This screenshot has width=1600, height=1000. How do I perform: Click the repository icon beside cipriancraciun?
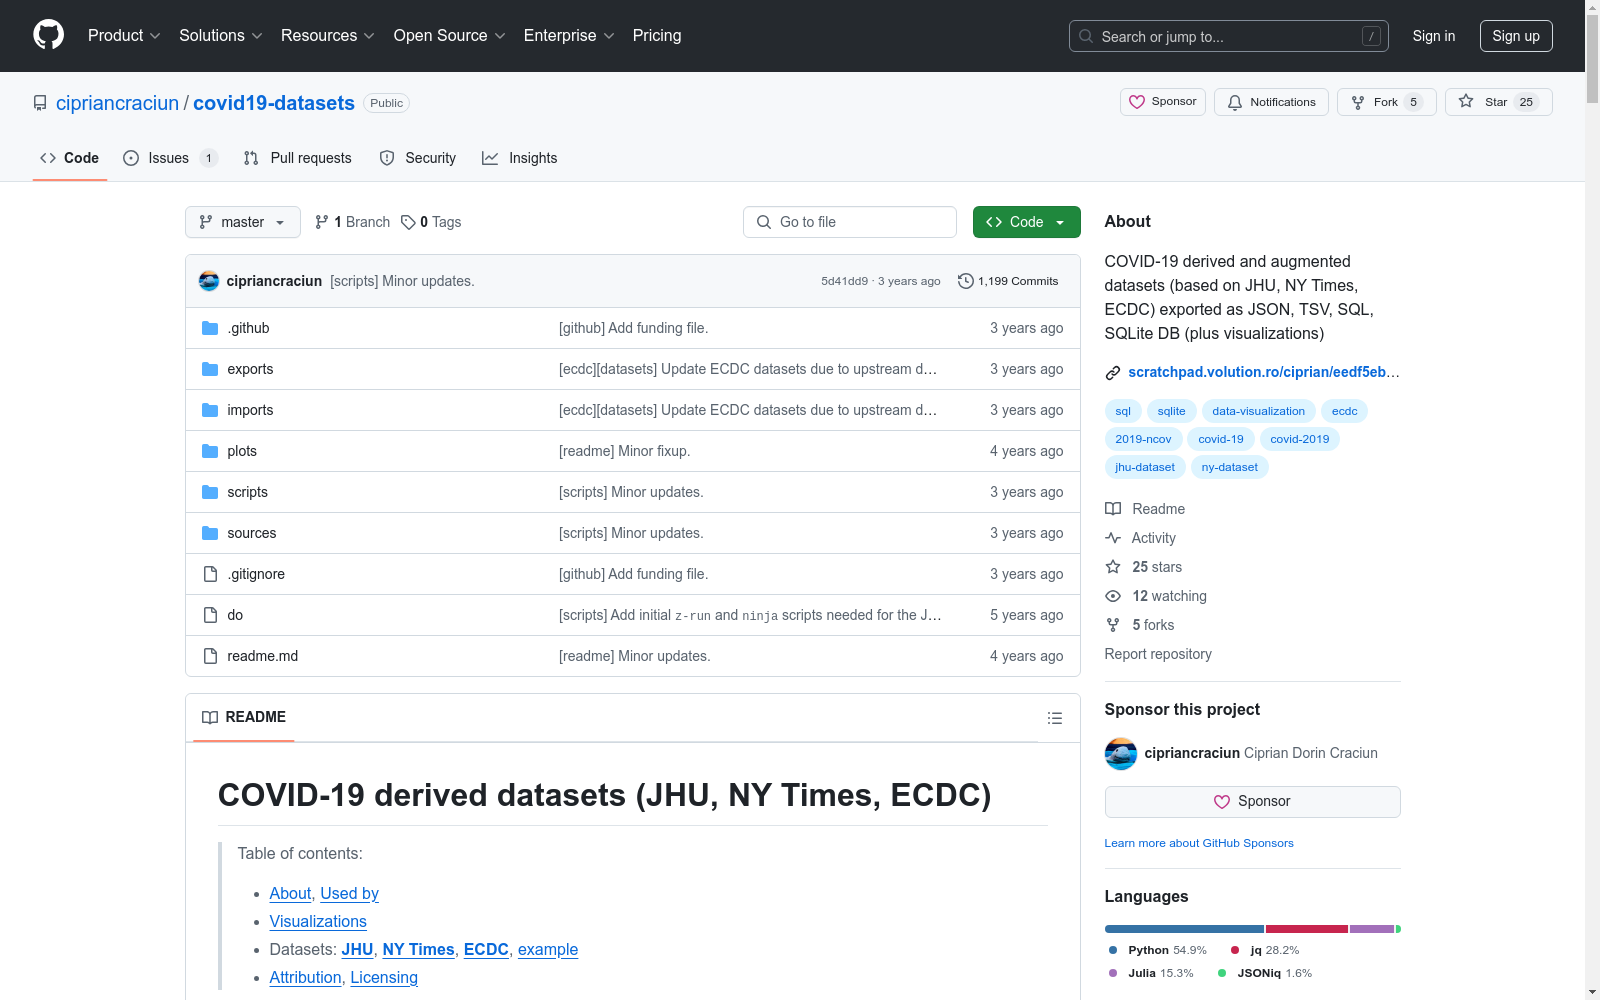[x=40, y=103]
